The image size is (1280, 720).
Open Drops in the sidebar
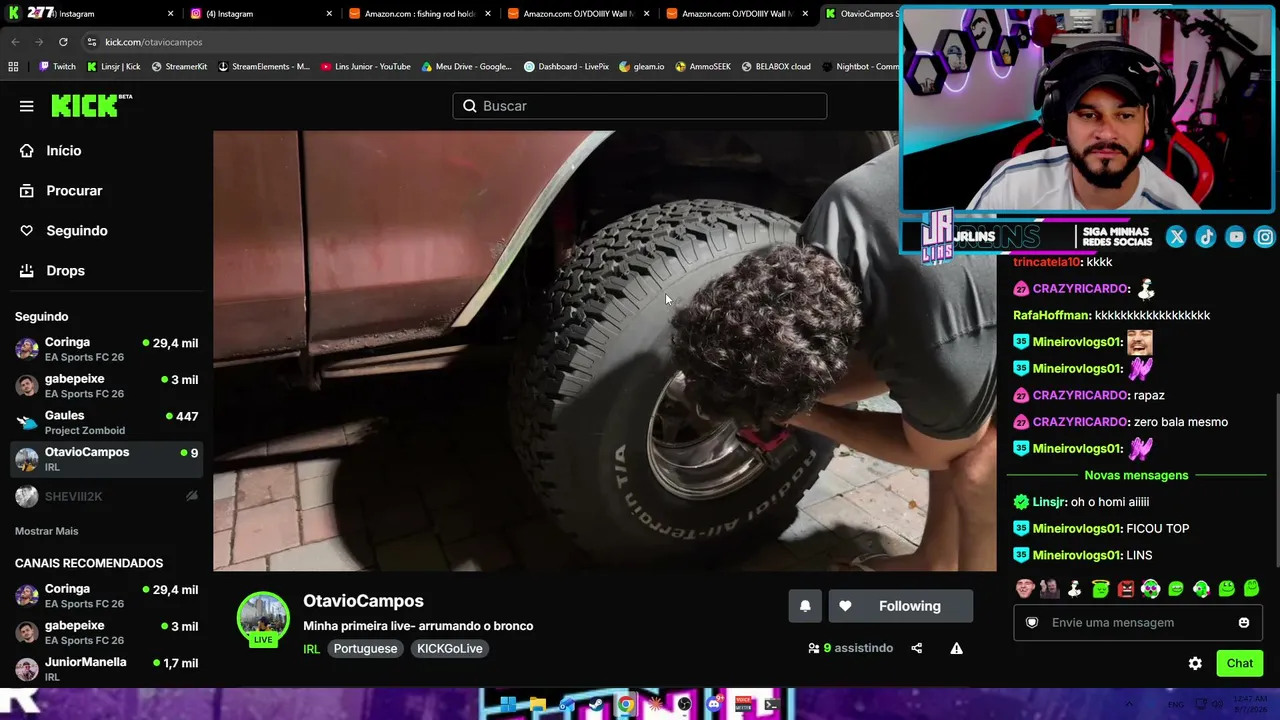(x=52, y=271)
